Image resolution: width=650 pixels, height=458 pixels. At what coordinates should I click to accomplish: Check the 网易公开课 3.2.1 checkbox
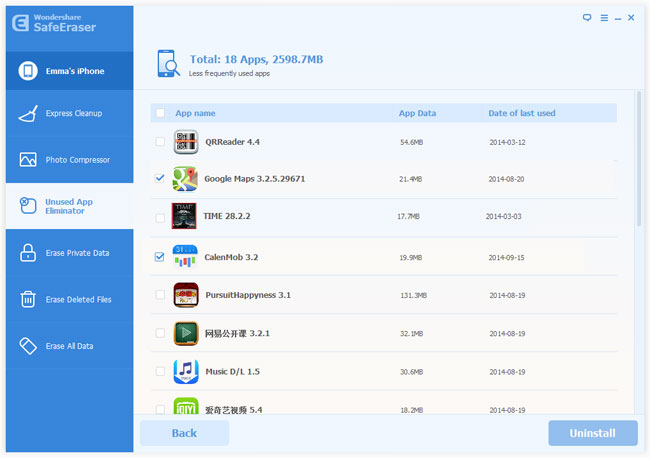coord(160,333)
